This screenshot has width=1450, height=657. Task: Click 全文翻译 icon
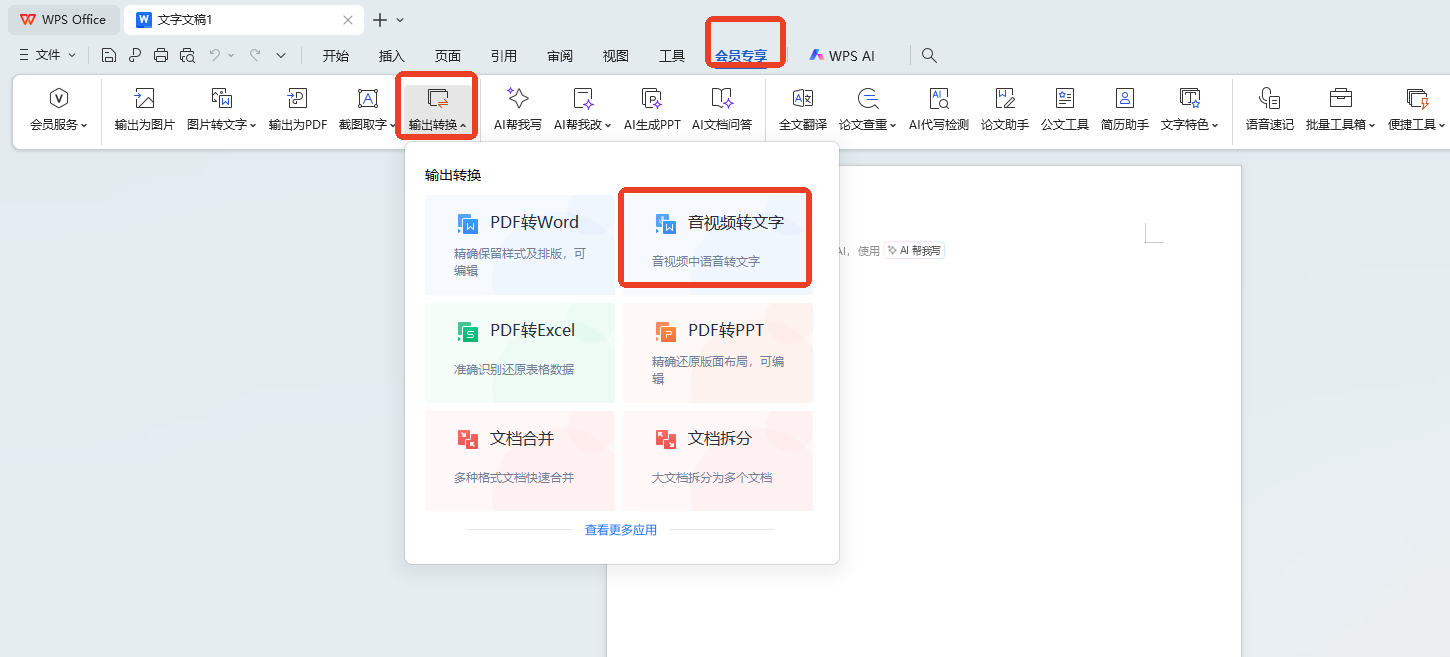click(x=803, y=98)
